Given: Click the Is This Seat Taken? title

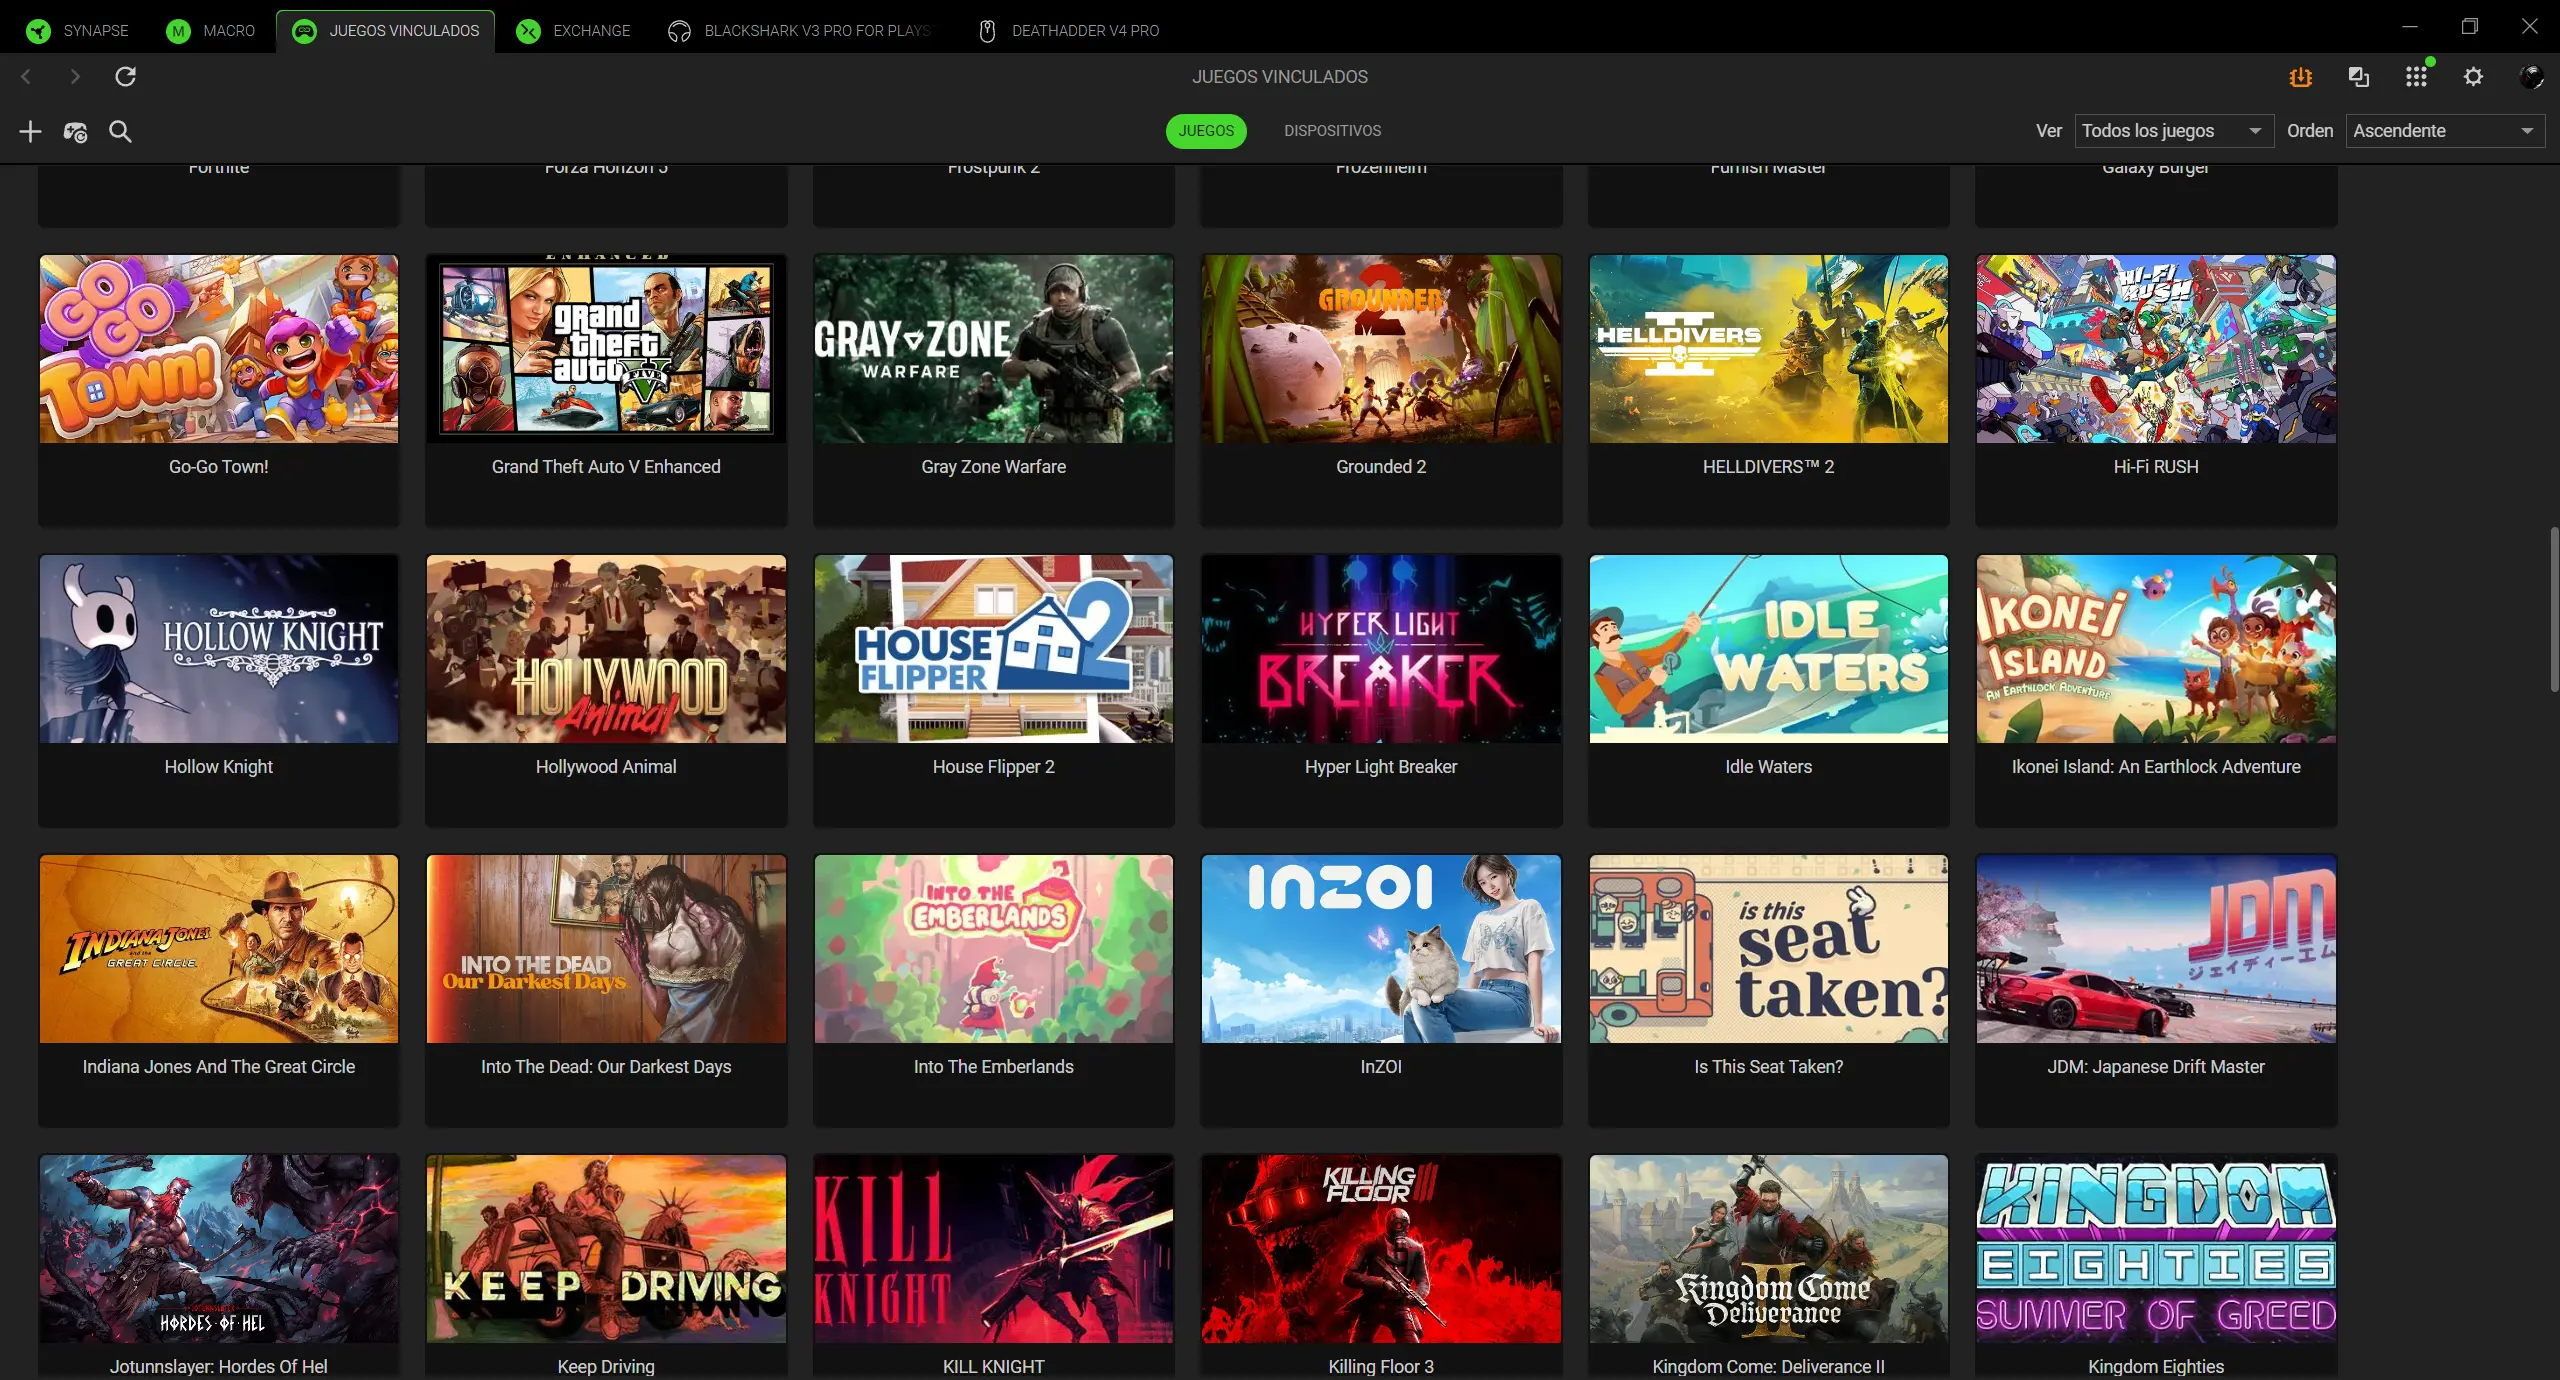Looking at the screenshot, I should click(1769, 1067).
